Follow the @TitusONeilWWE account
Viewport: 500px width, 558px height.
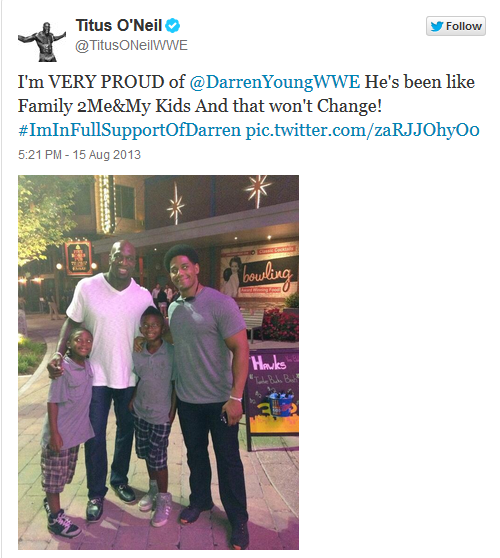456,26
